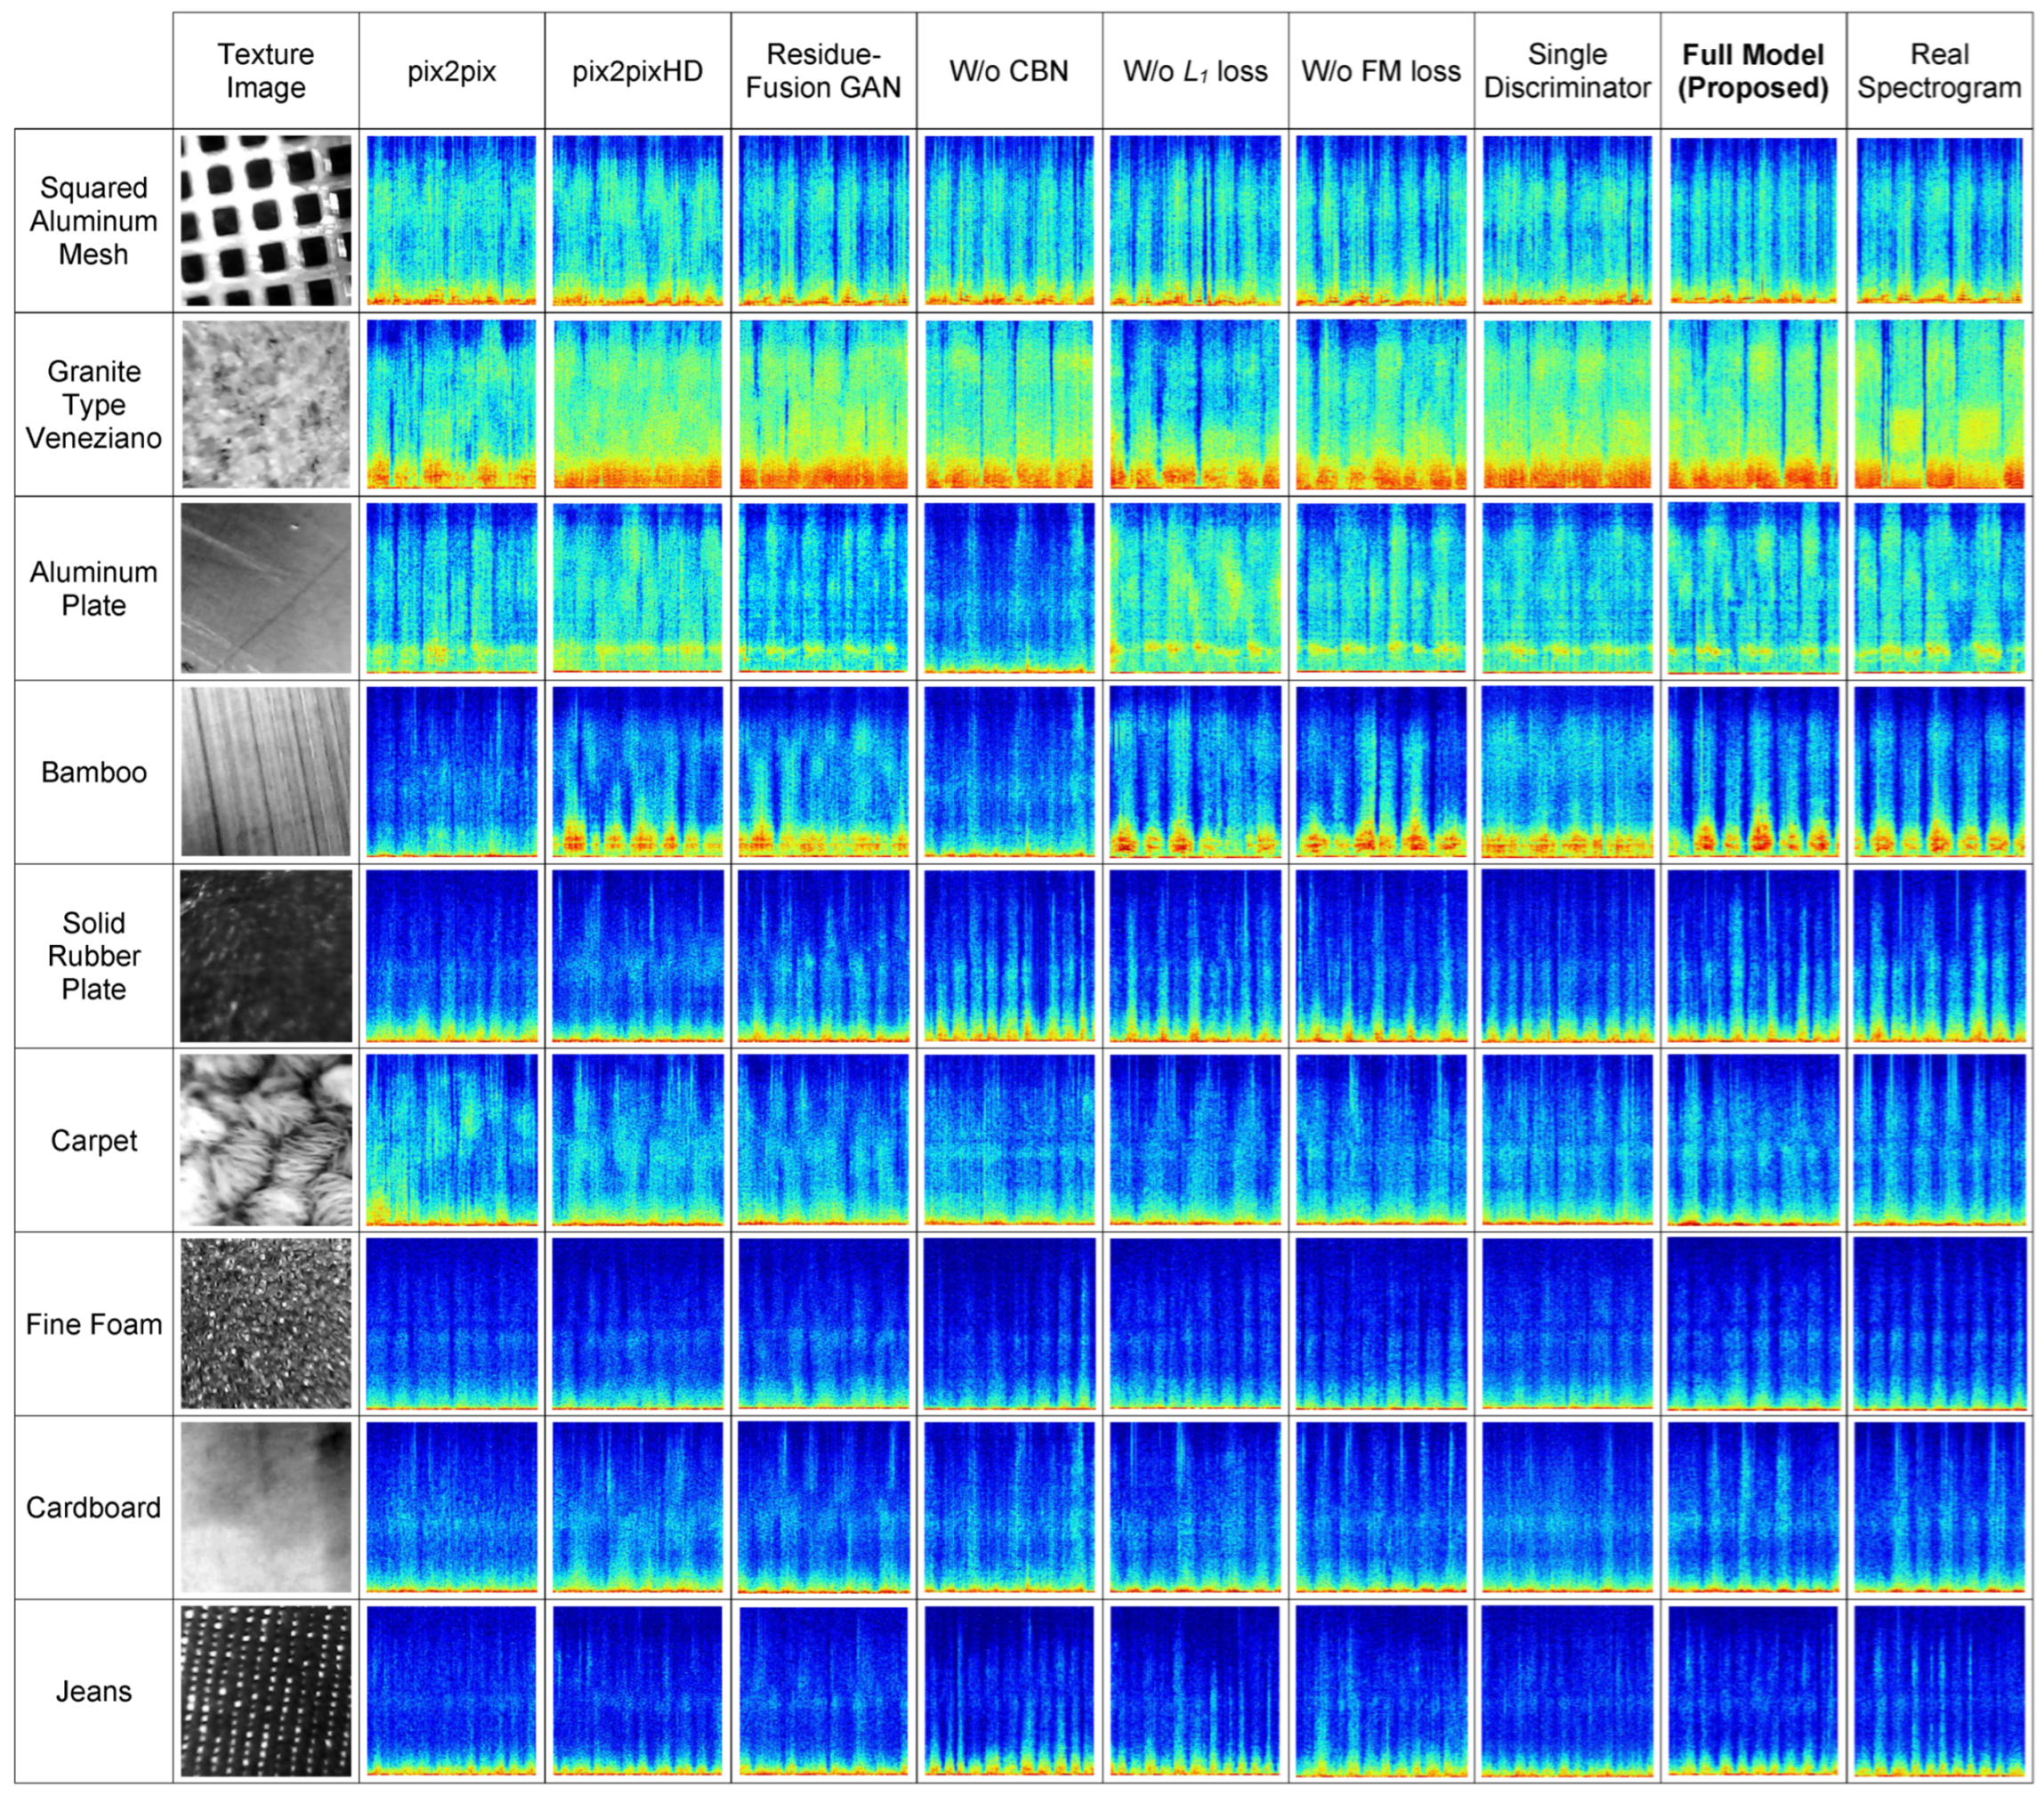Viewport: 2044px width, 1795px height.
Task: Select the Aluminum Plate W/o FM loss spectrogram
Action: pyautogui.click(x=1381, y=588)
